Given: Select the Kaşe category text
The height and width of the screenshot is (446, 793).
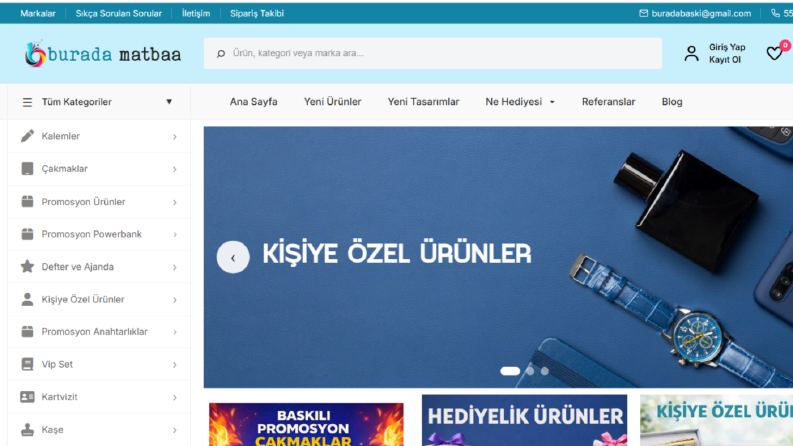Looking at the screenshot, I should [53, 430].
